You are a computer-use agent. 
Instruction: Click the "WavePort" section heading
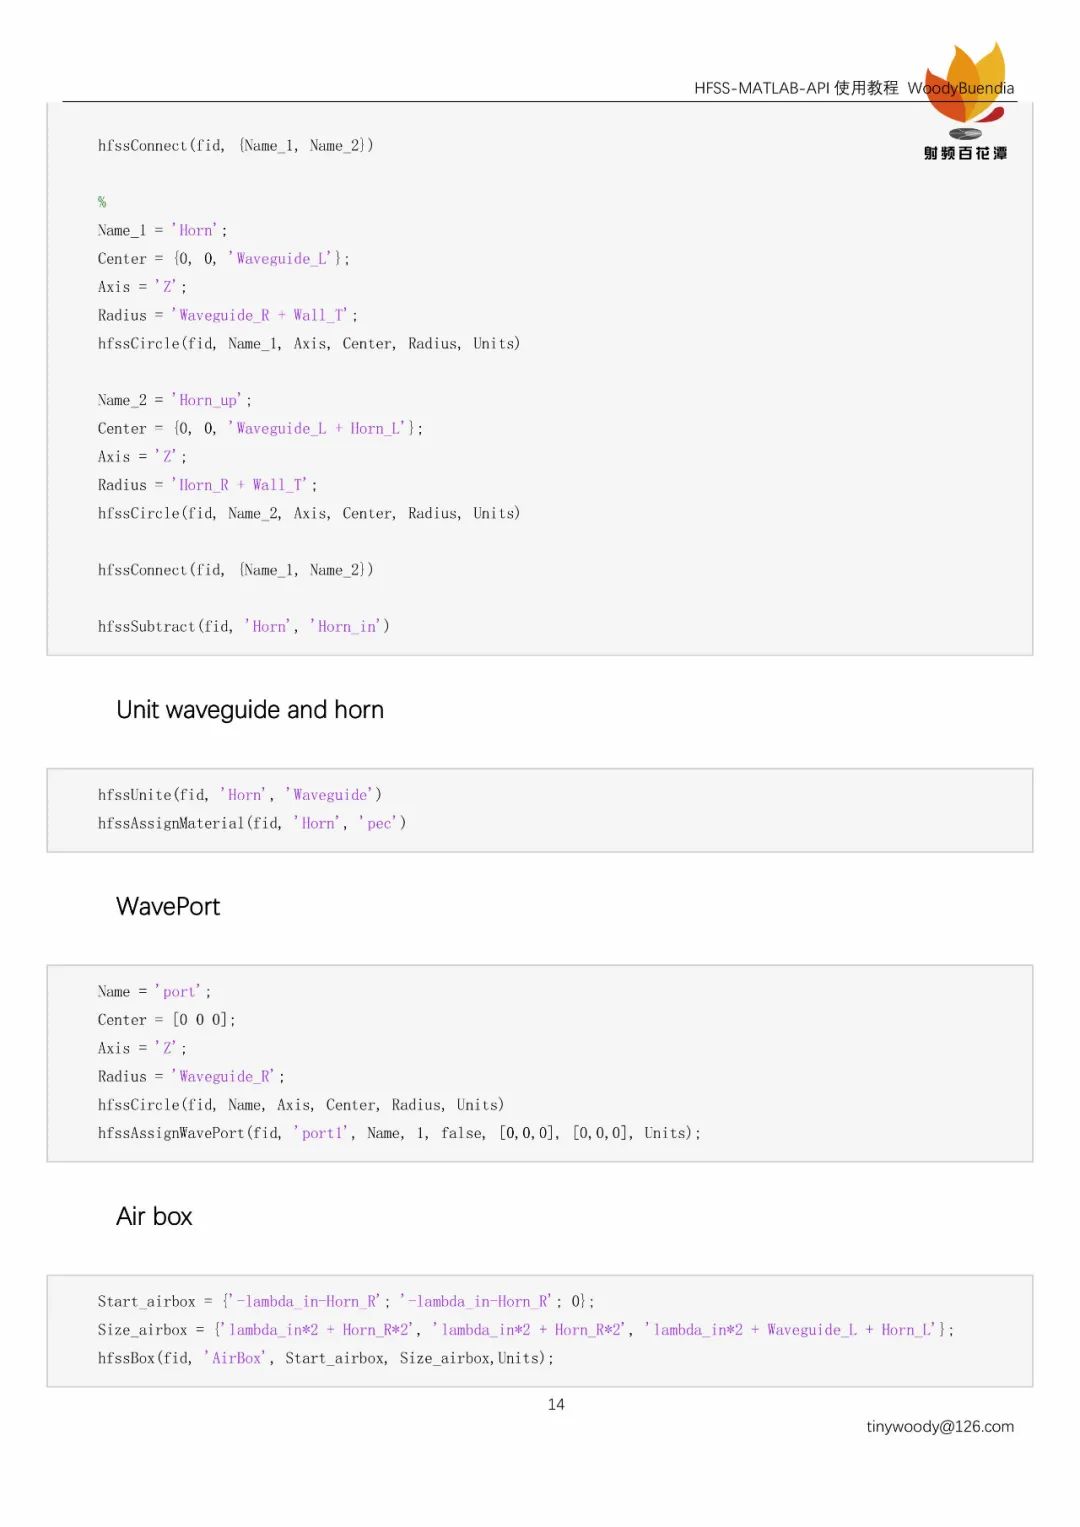coord(168,907)
